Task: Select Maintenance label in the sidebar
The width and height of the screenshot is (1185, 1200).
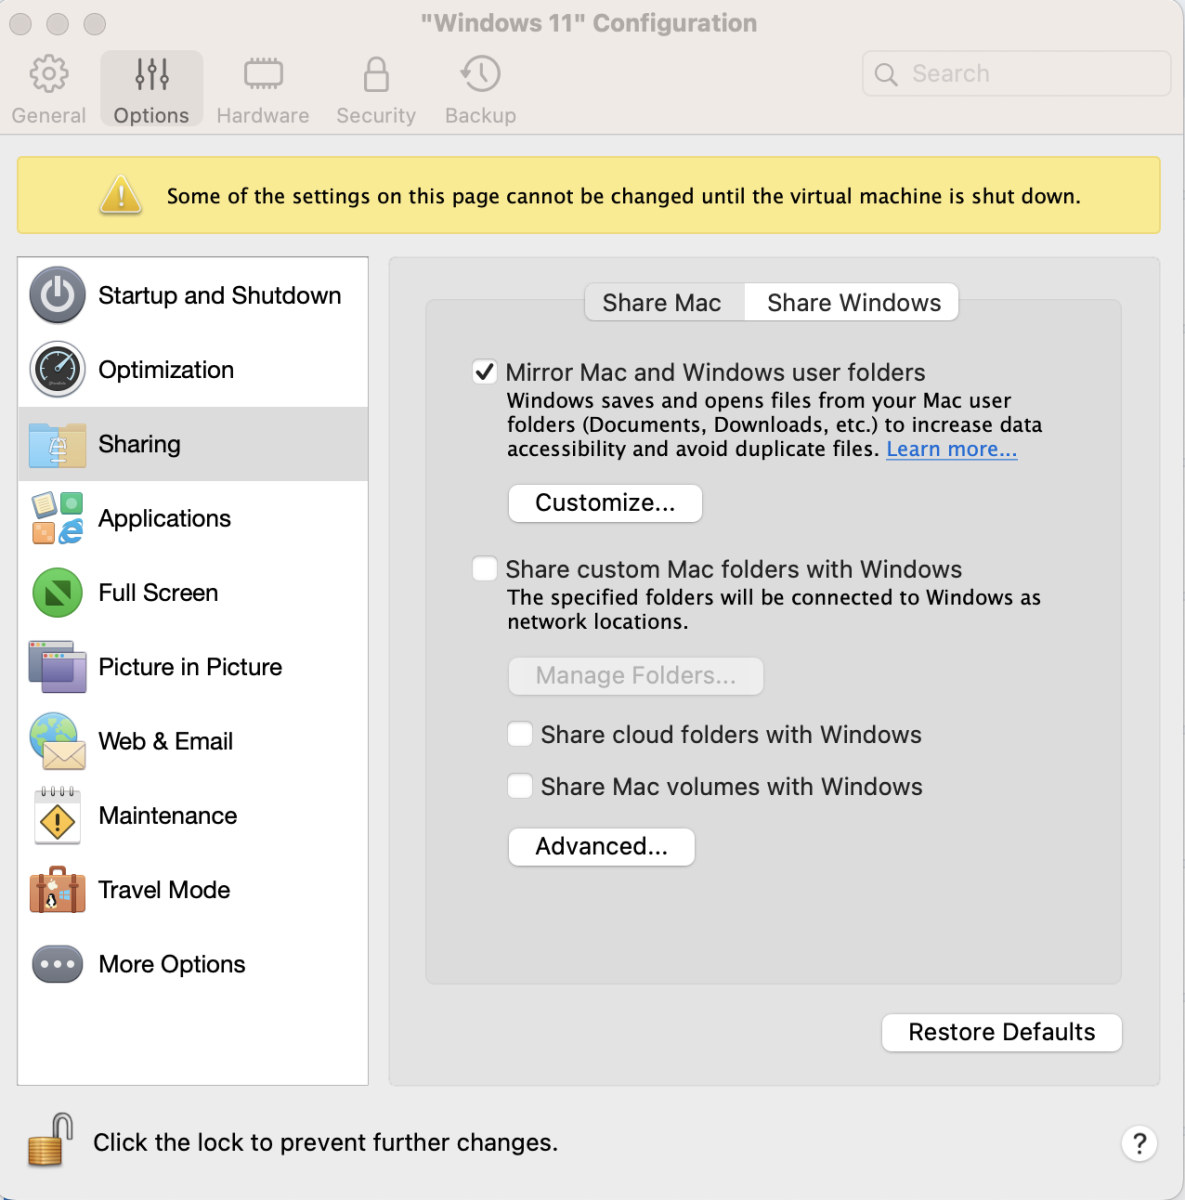Action: click(x=168, y=815)
